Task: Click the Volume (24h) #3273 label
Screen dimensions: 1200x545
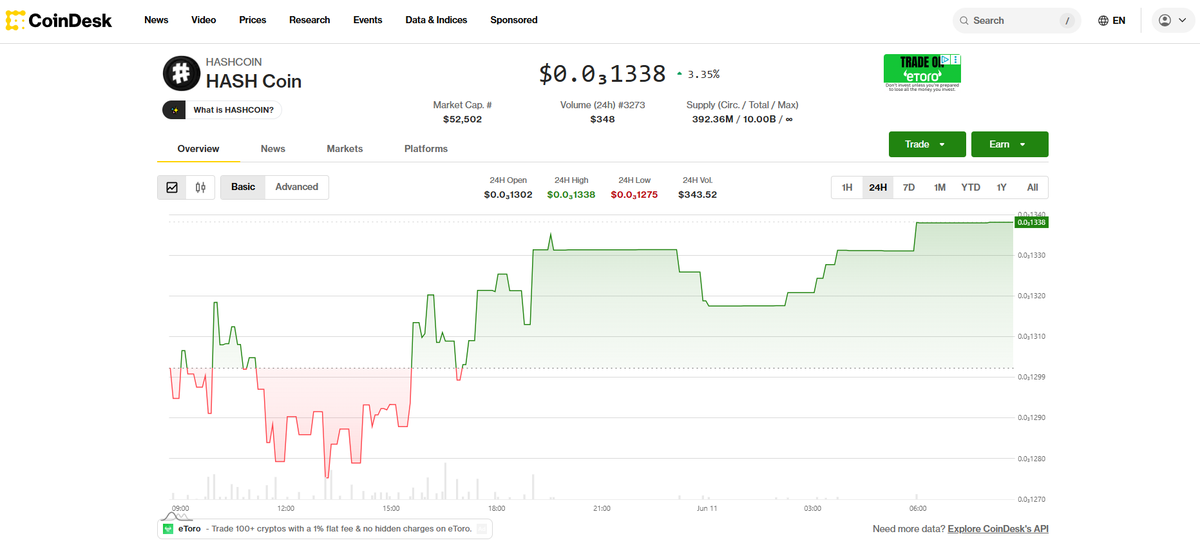Action: pyautogui.click(x=602, y=105)
